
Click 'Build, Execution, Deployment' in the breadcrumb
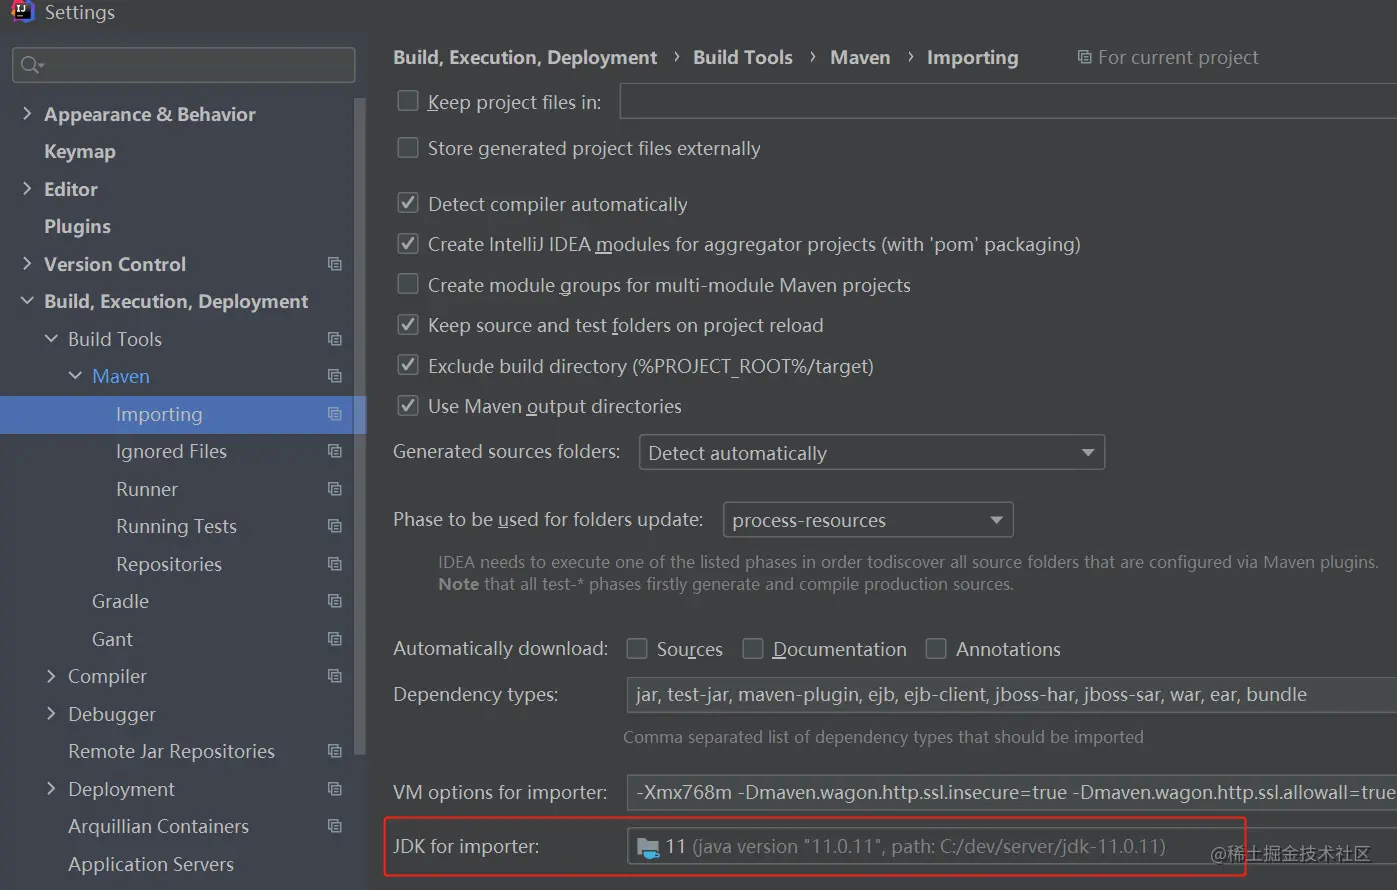[525, 57]
